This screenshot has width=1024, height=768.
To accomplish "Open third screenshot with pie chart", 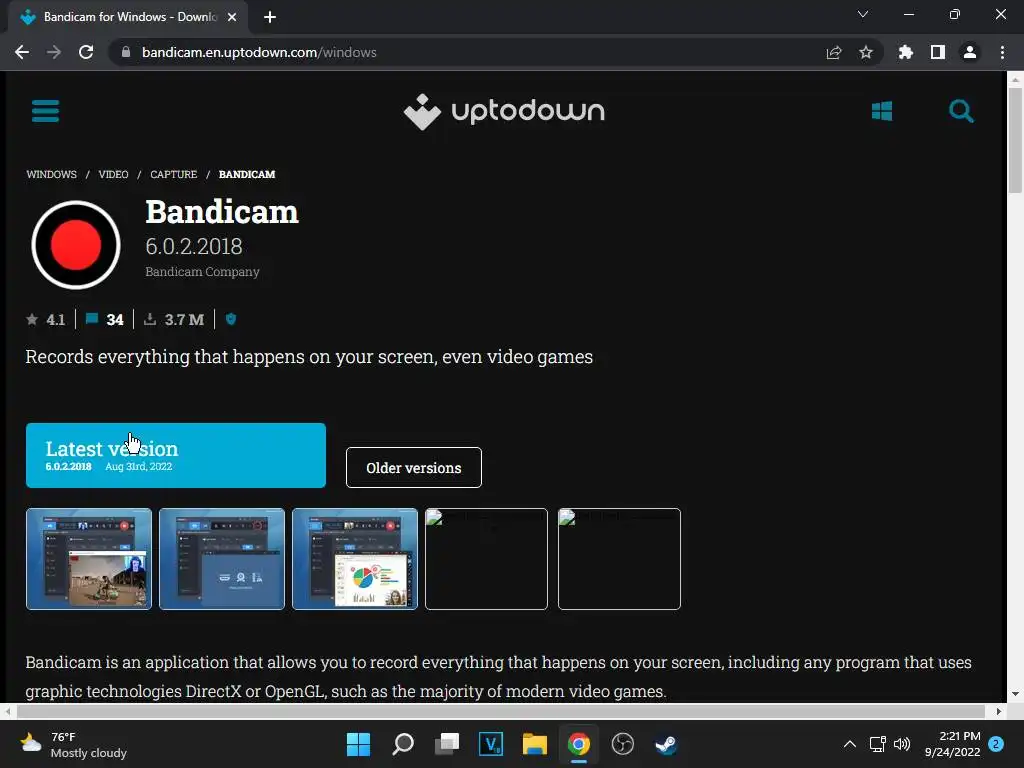I will pyautogui.click(x=355, y=559).
